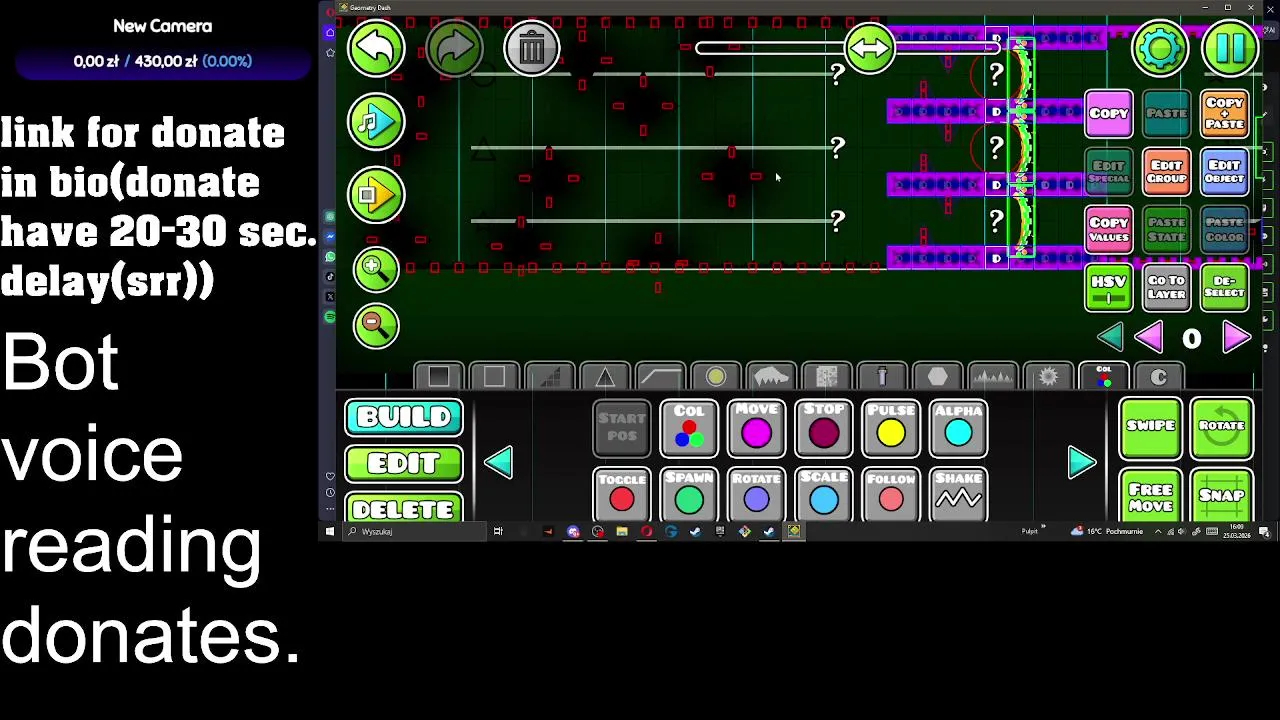Viewport: 1280px width, 720px height.
Task: Select the Scale trigger
Action: coord(824,495)
